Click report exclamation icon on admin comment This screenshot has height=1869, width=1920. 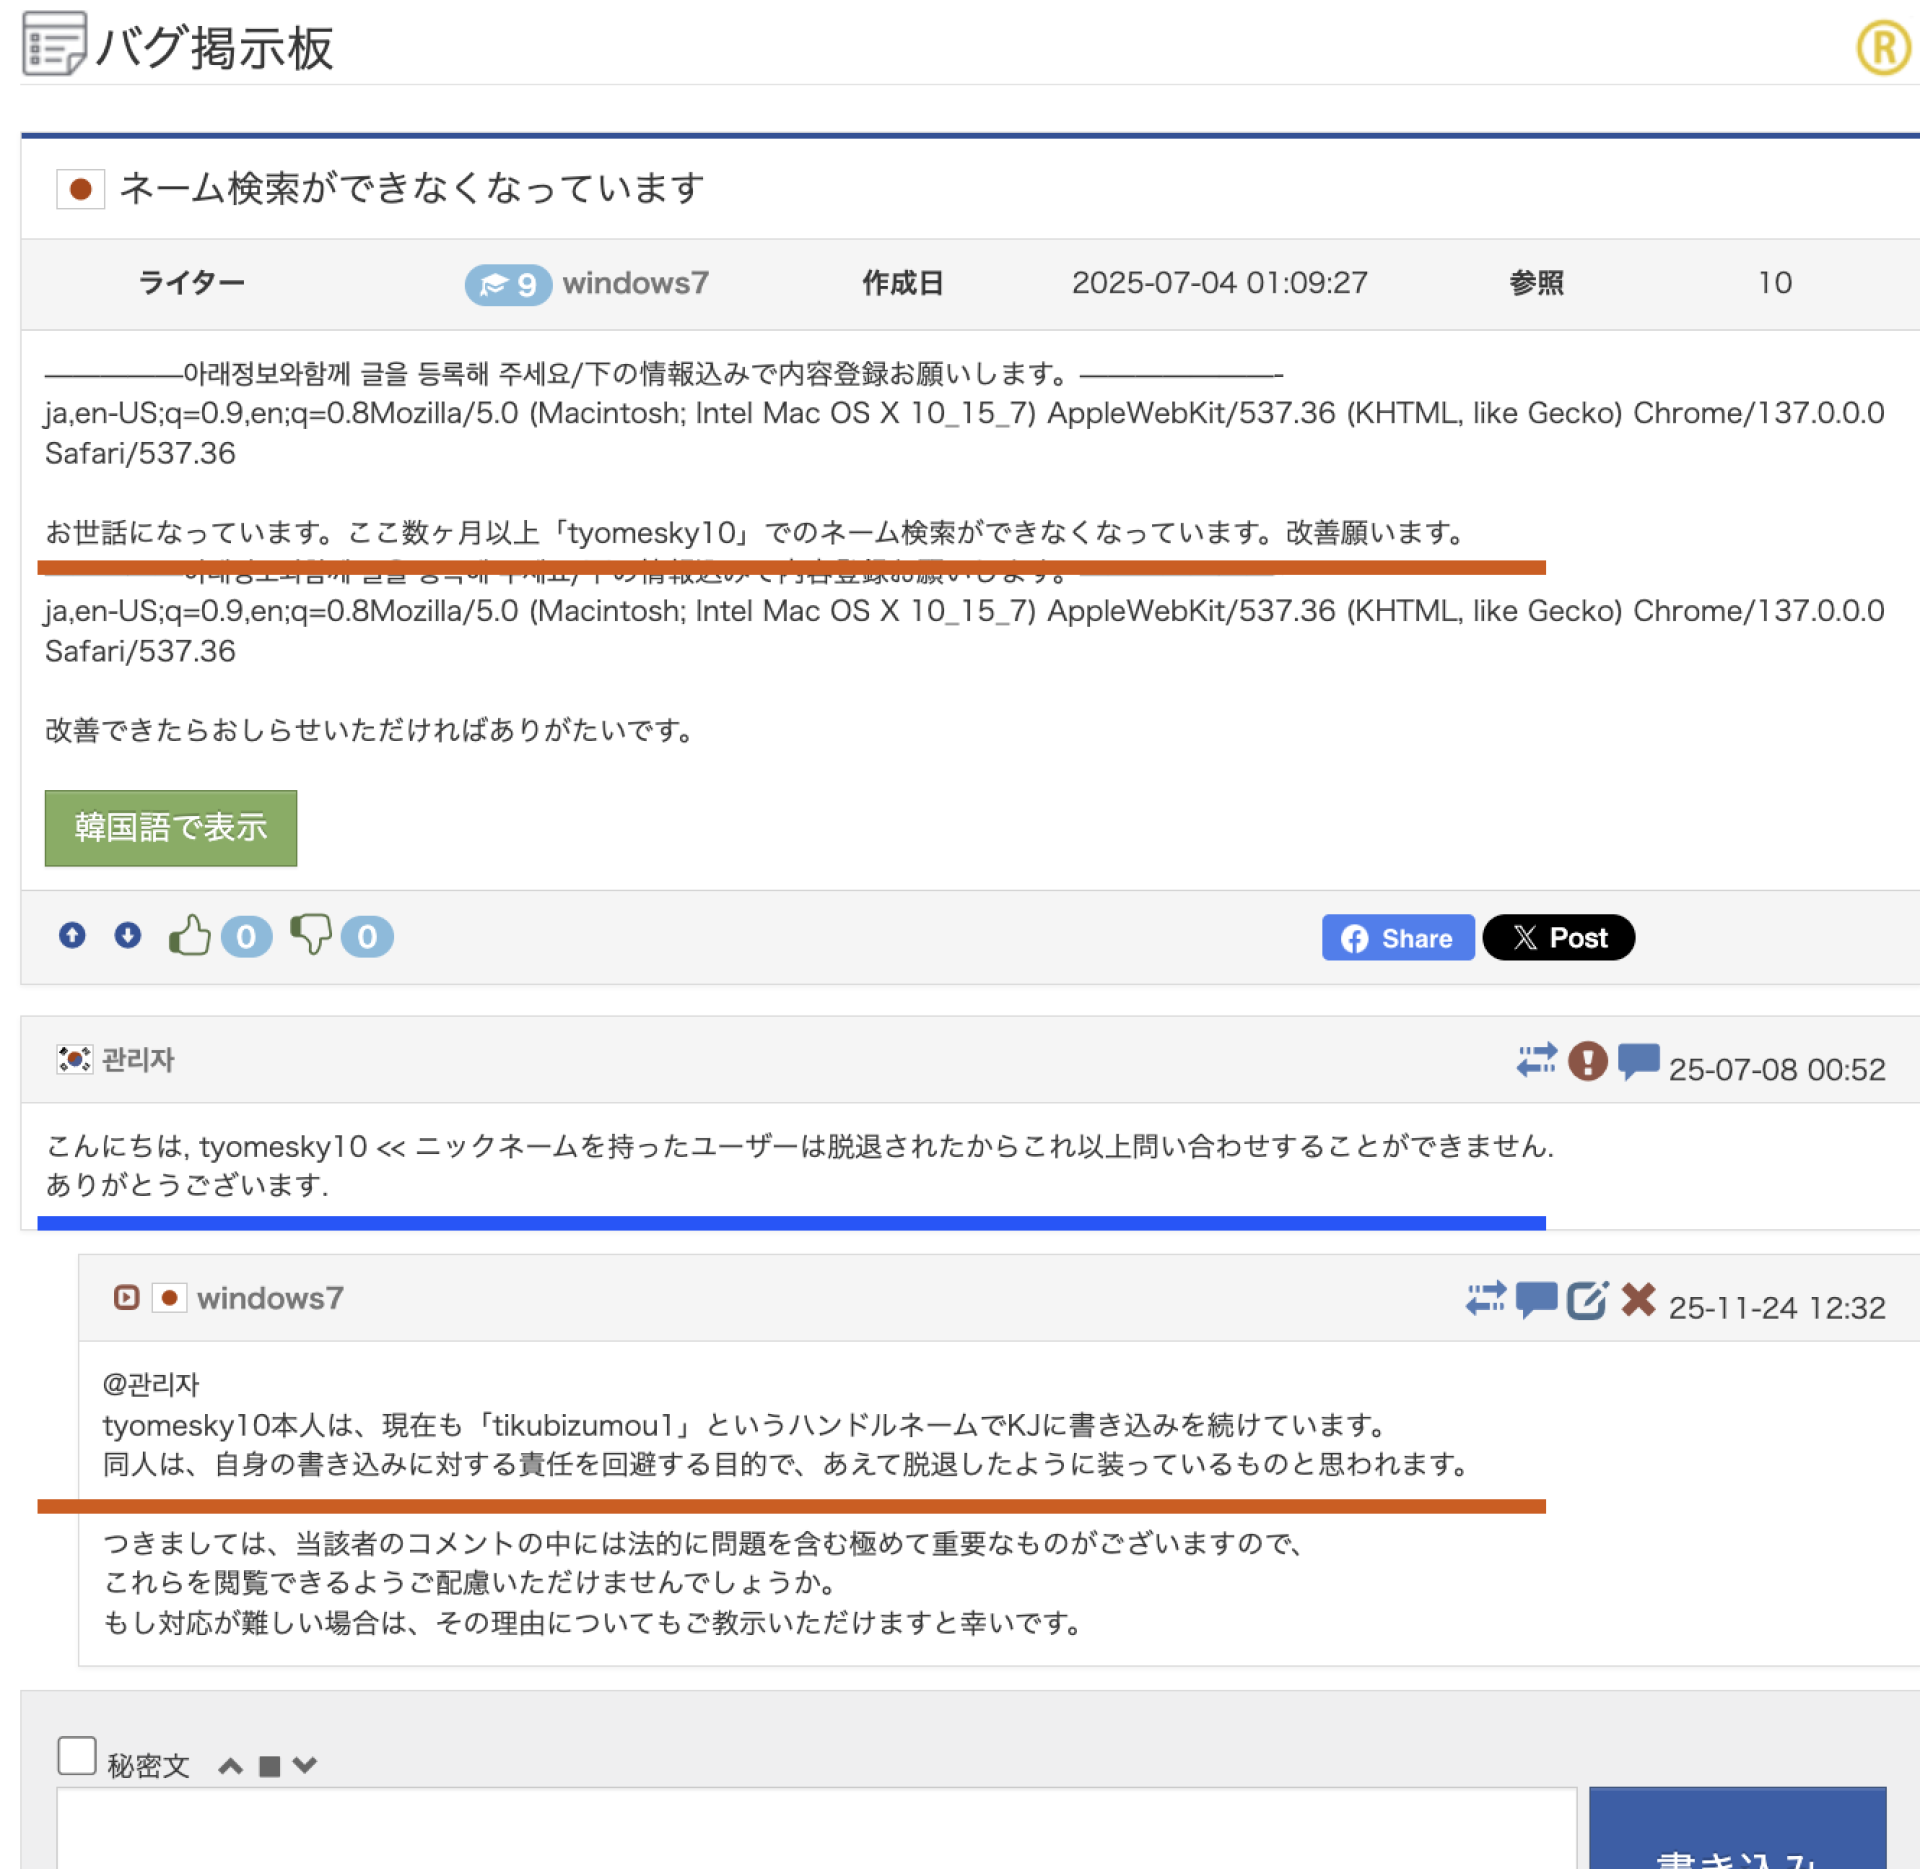[x=1587, y=1062]
